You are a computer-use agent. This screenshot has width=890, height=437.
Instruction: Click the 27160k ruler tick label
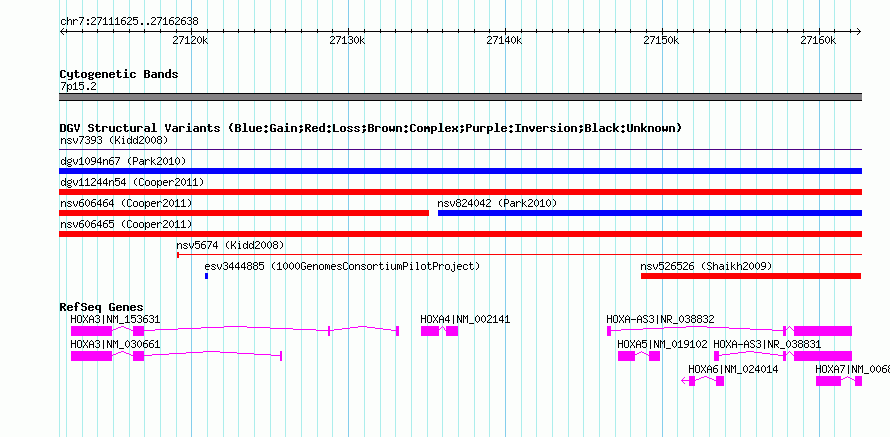pyautogui.click(x=818, y=41)
